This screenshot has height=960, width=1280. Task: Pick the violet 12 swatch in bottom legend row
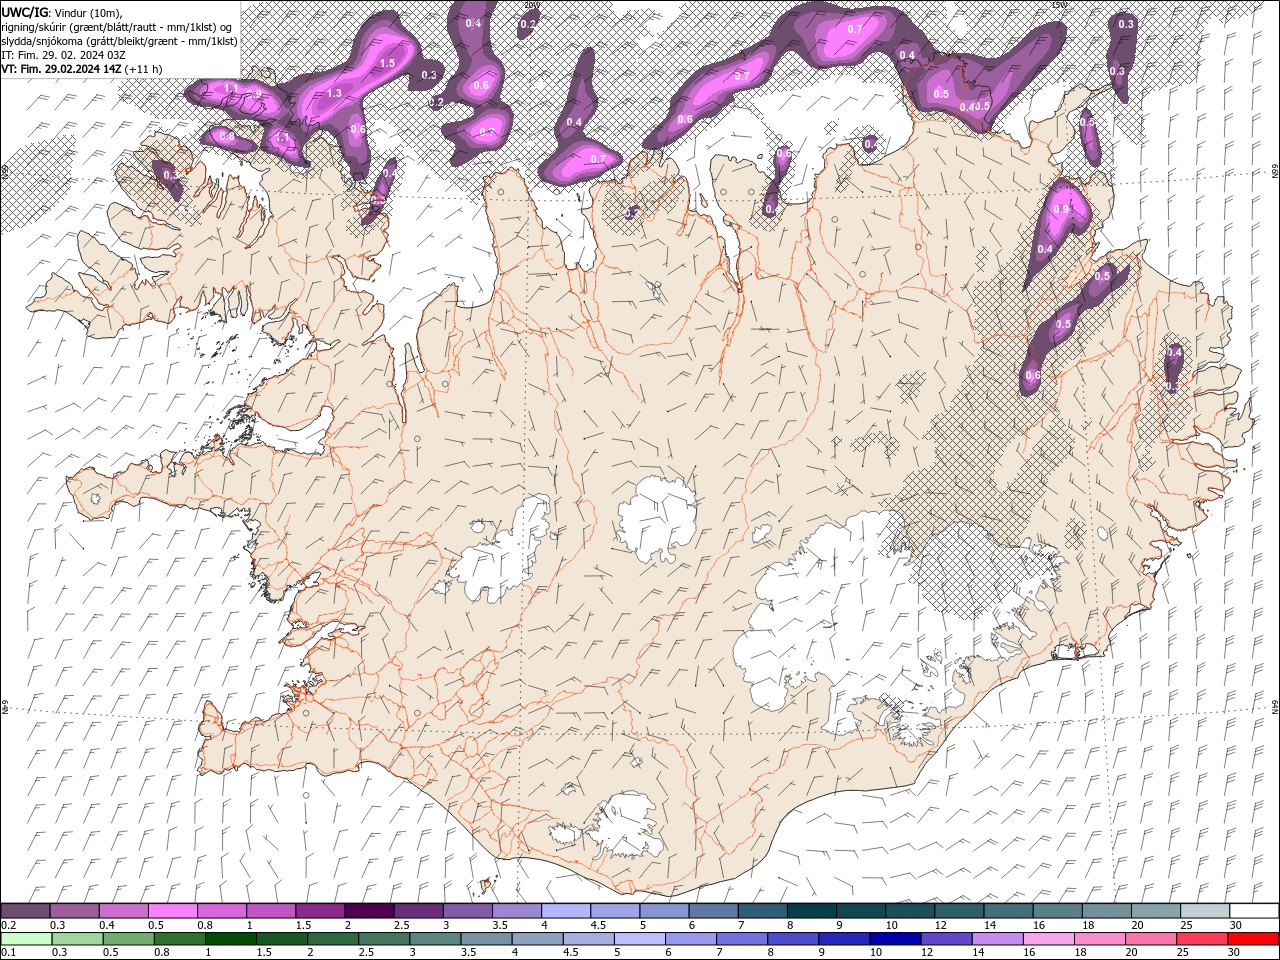click(x=946, y=939)
